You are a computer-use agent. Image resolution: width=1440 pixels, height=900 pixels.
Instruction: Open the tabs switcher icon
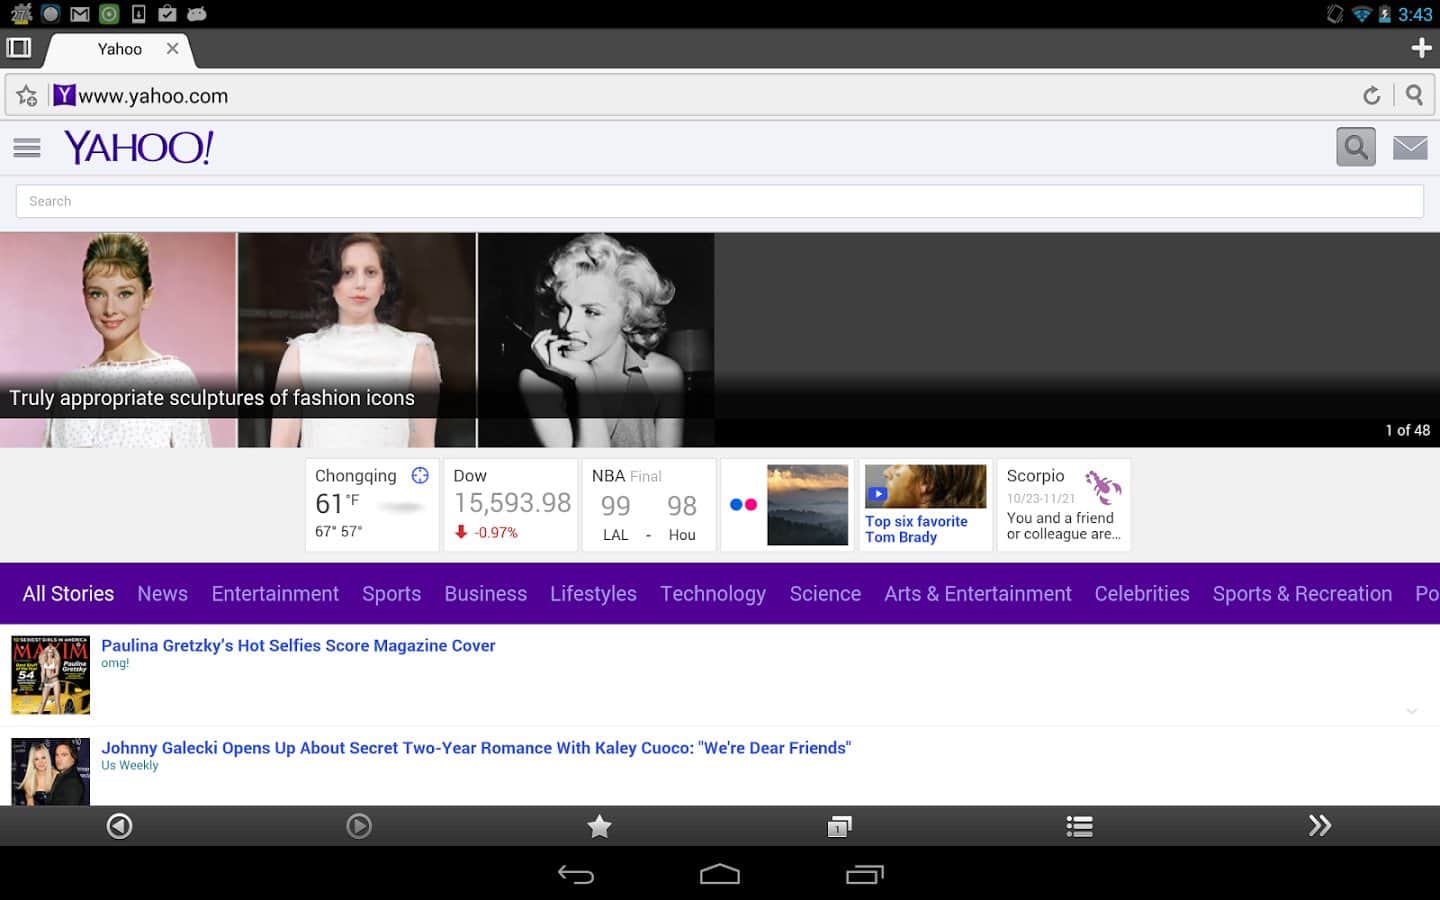(x=839, y=826)
